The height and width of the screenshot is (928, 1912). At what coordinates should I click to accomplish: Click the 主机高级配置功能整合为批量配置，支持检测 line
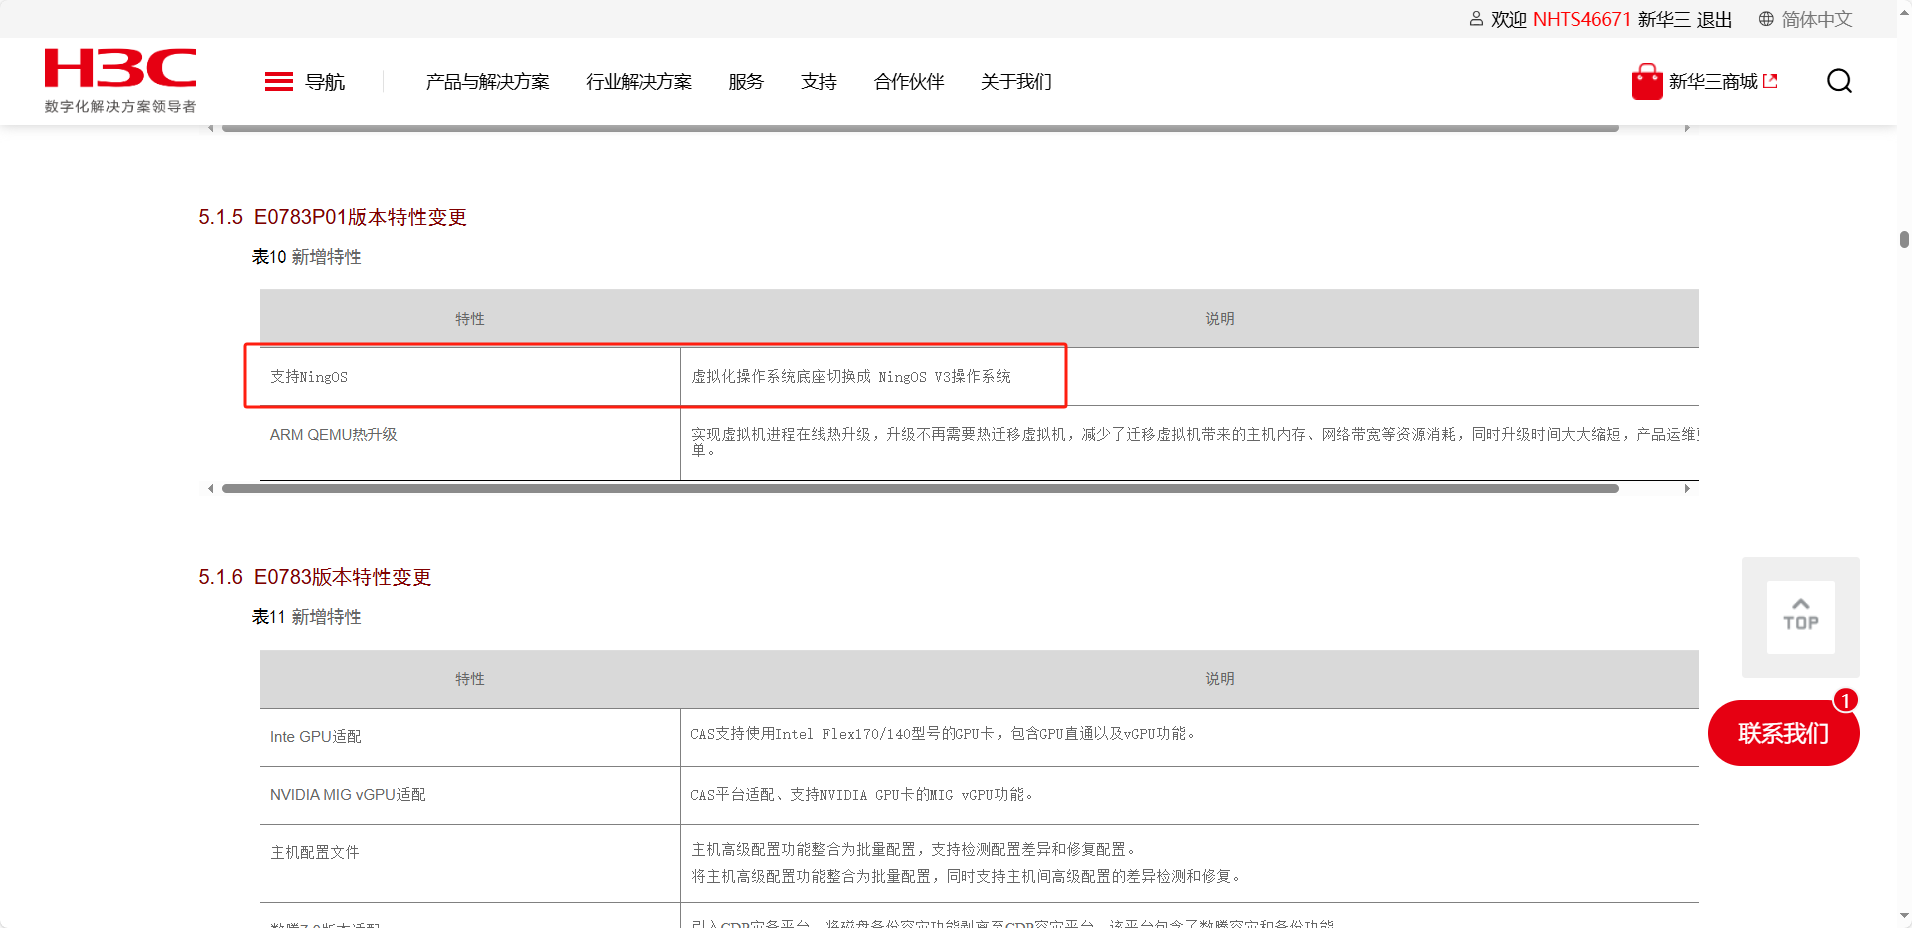(913, 849)
